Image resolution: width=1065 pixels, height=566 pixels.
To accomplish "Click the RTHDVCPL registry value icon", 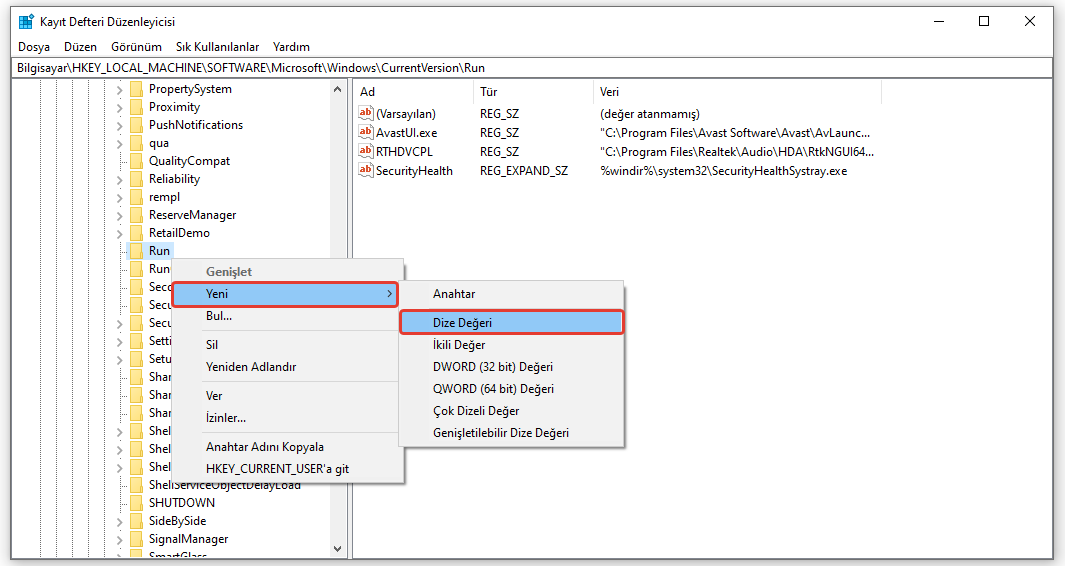I will [x=366, y=151].
